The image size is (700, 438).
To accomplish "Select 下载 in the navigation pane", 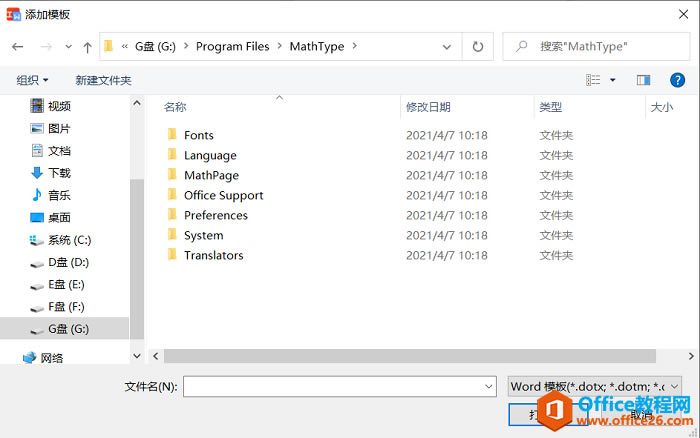I will (x=59, y=173).
